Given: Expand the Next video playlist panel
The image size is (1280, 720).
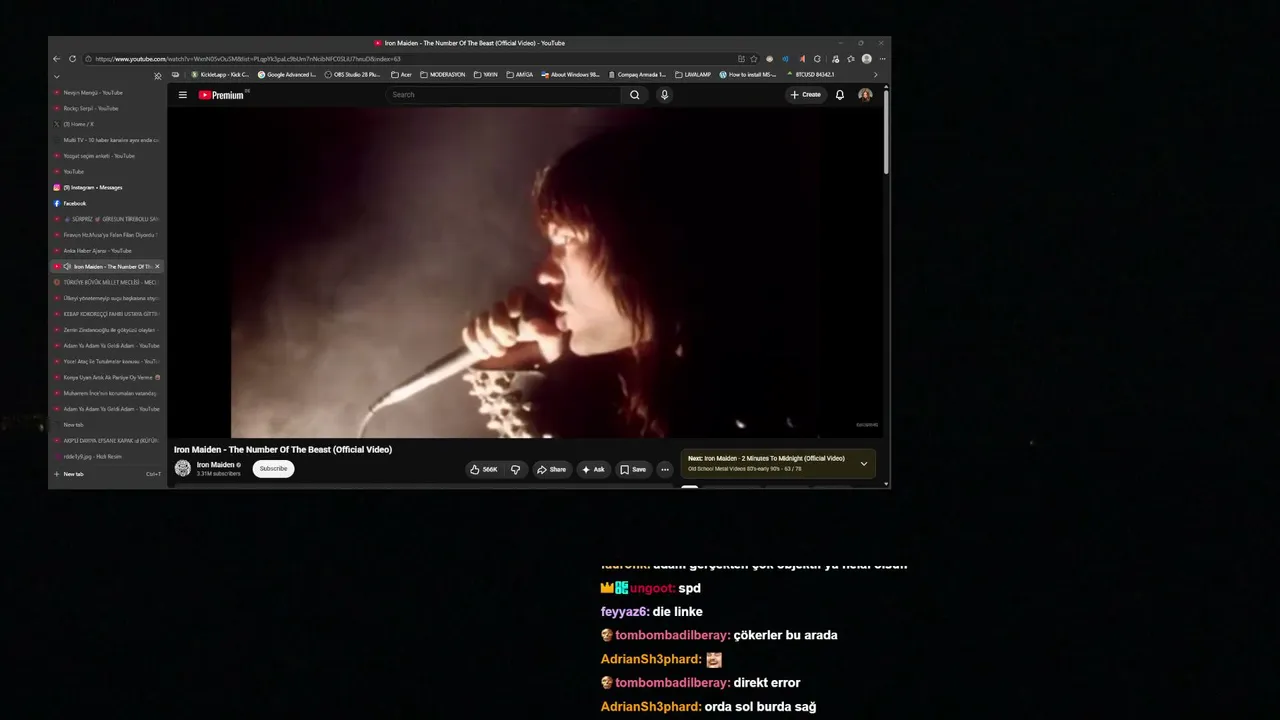Looking at the screenshot, I should (x=864, y=464).
